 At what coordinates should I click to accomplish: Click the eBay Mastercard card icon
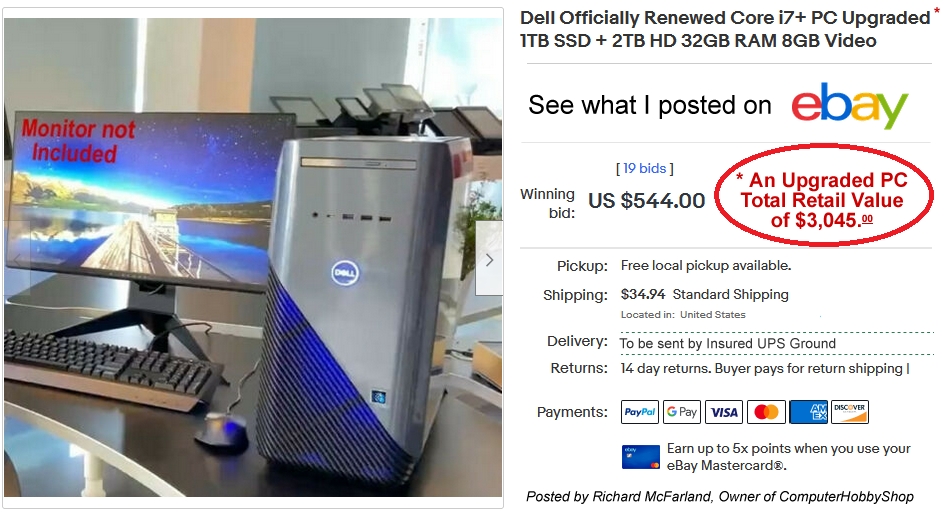point(641,457)
